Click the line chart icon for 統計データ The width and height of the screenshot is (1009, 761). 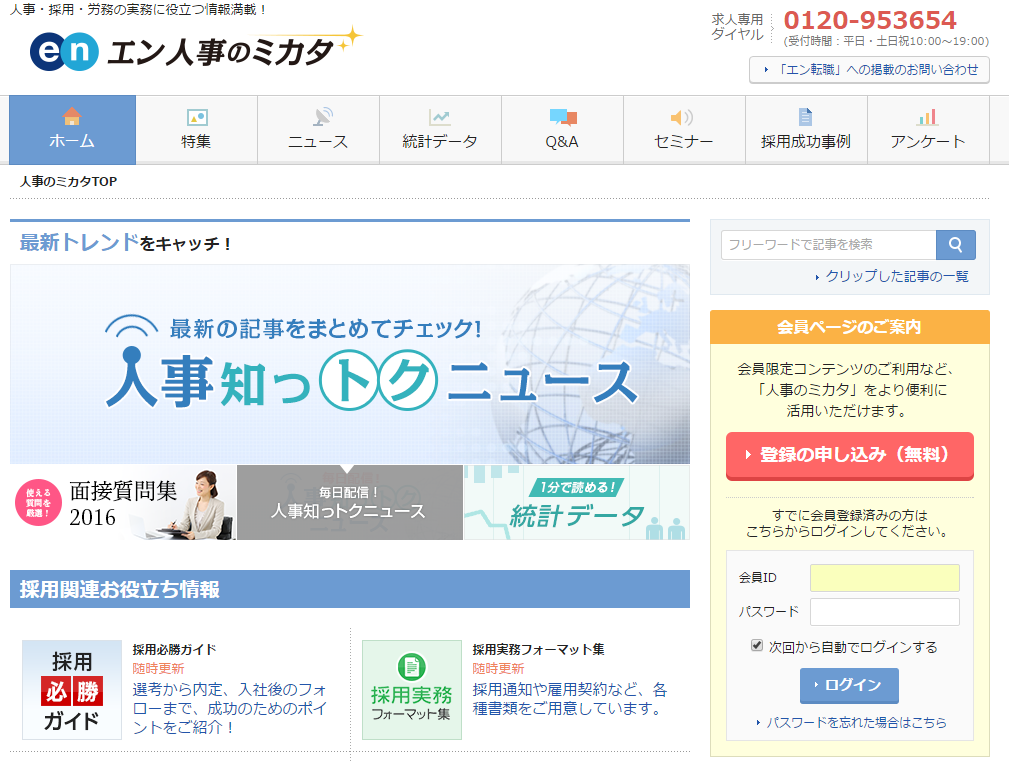(440, 117)
